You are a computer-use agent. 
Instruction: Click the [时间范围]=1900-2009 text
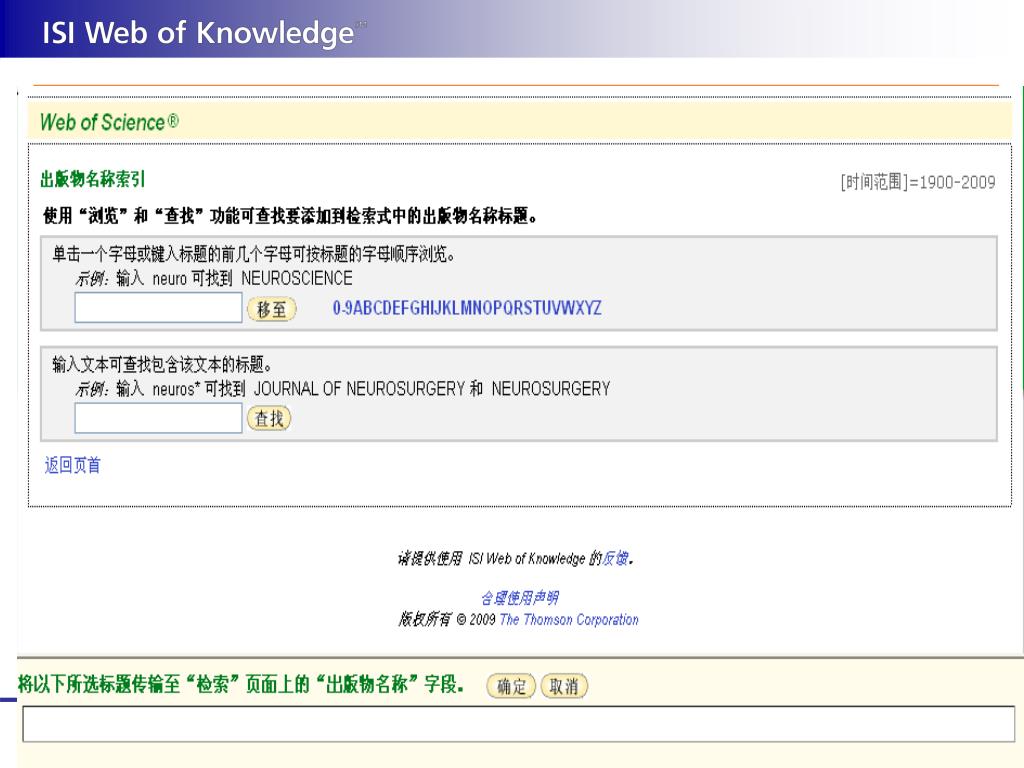coord(918,182)
